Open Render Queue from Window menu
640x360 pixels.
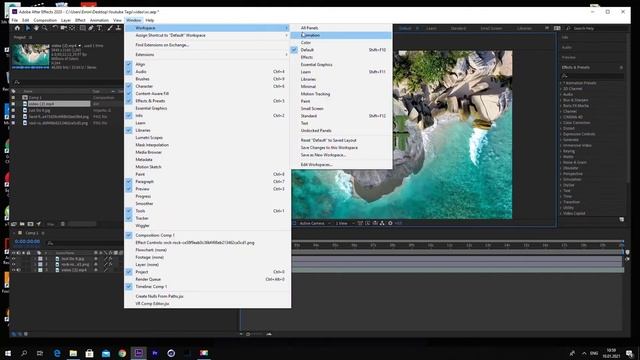coord(207,279)
